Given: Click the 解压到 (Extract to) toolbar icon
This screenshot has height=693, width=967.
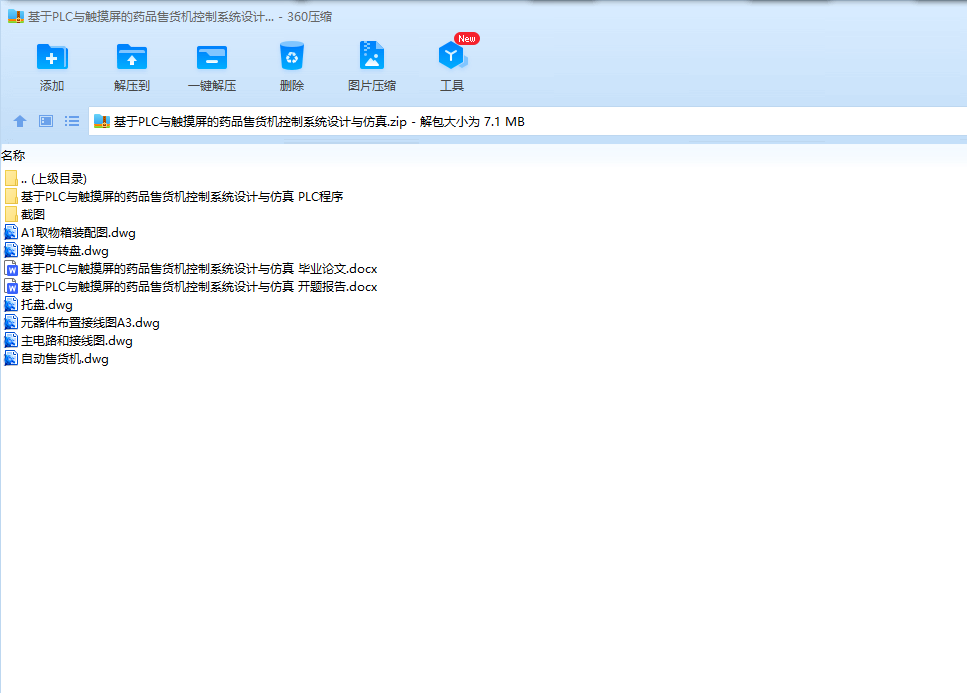Looking at the screenshot, I should [132, 57].
